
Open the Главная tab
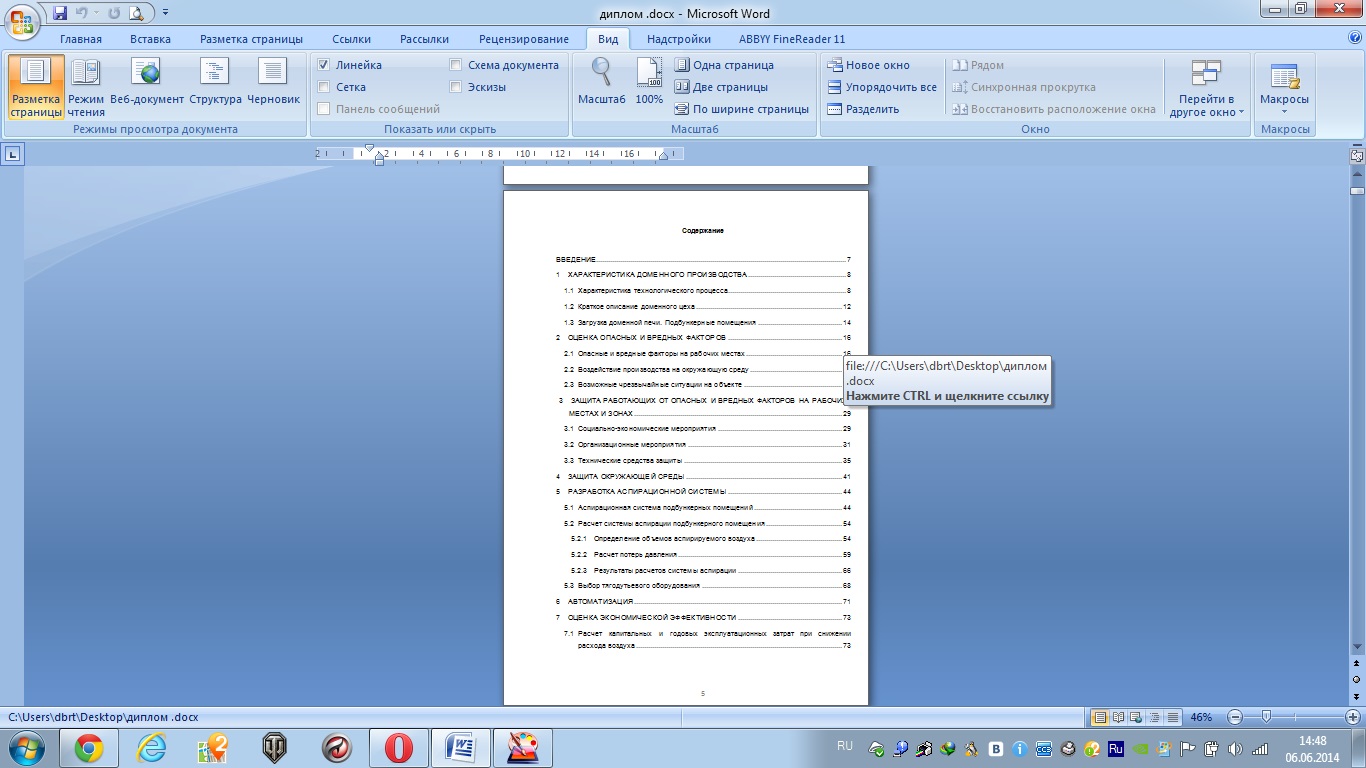[81, 39]
